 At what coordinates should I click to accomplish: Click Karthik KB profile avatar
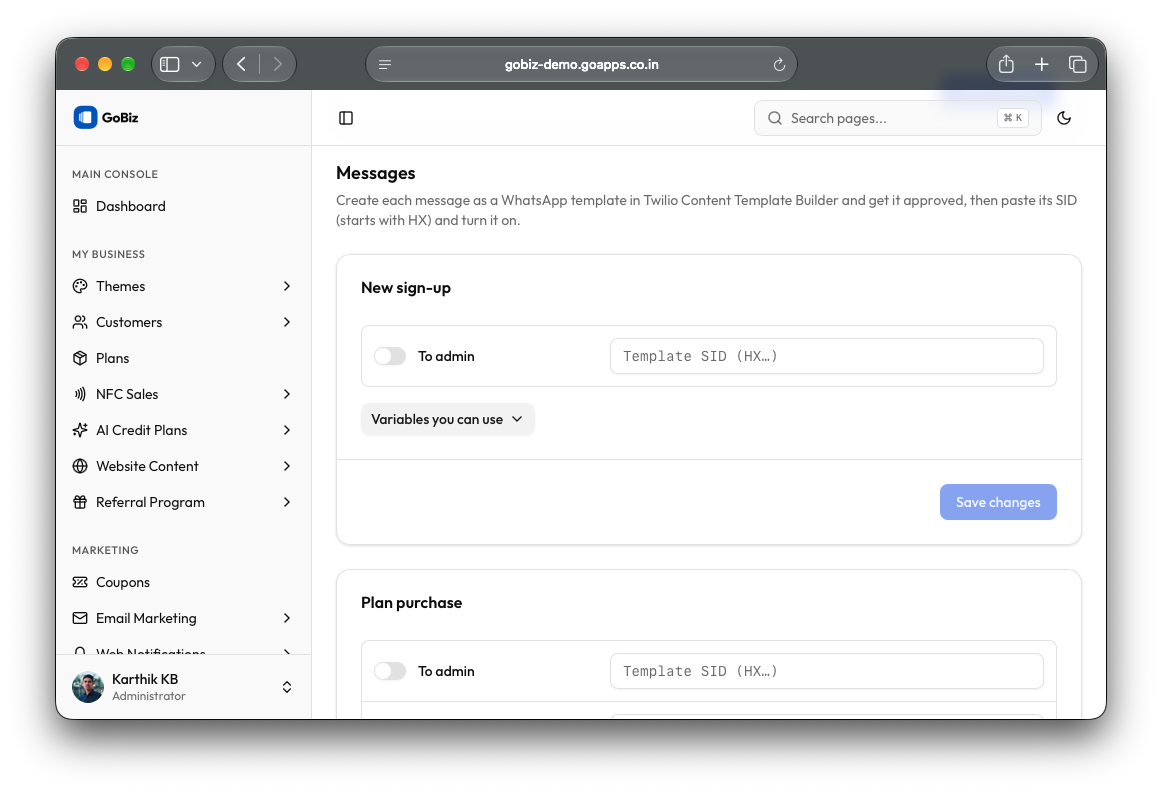(x=88, y=687)
